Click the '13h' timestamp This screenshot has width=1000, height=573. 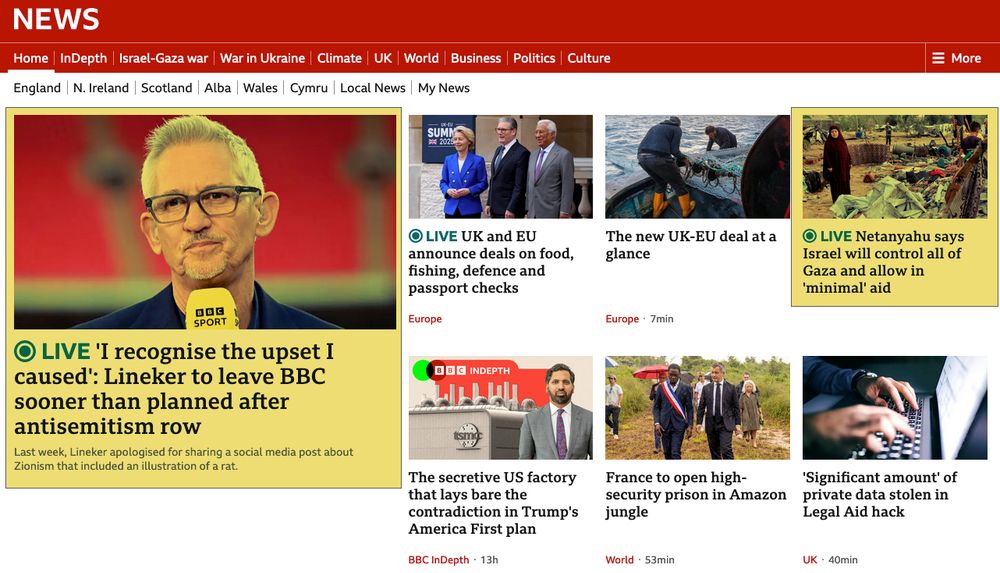[489, 560]
